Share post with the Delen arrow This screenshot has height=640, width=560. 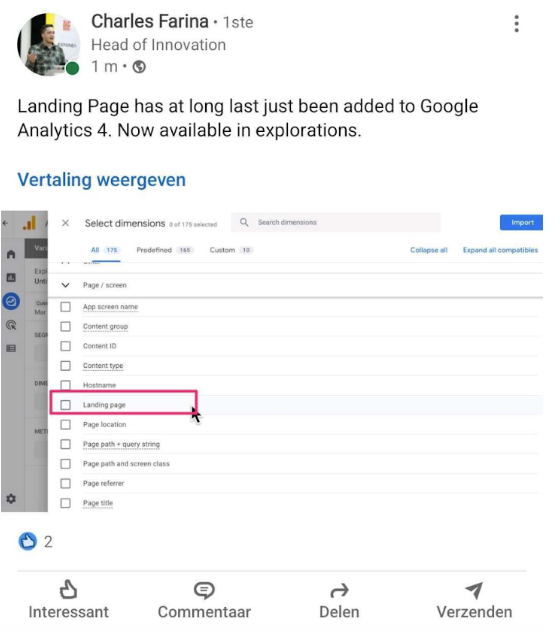(339, 590)
